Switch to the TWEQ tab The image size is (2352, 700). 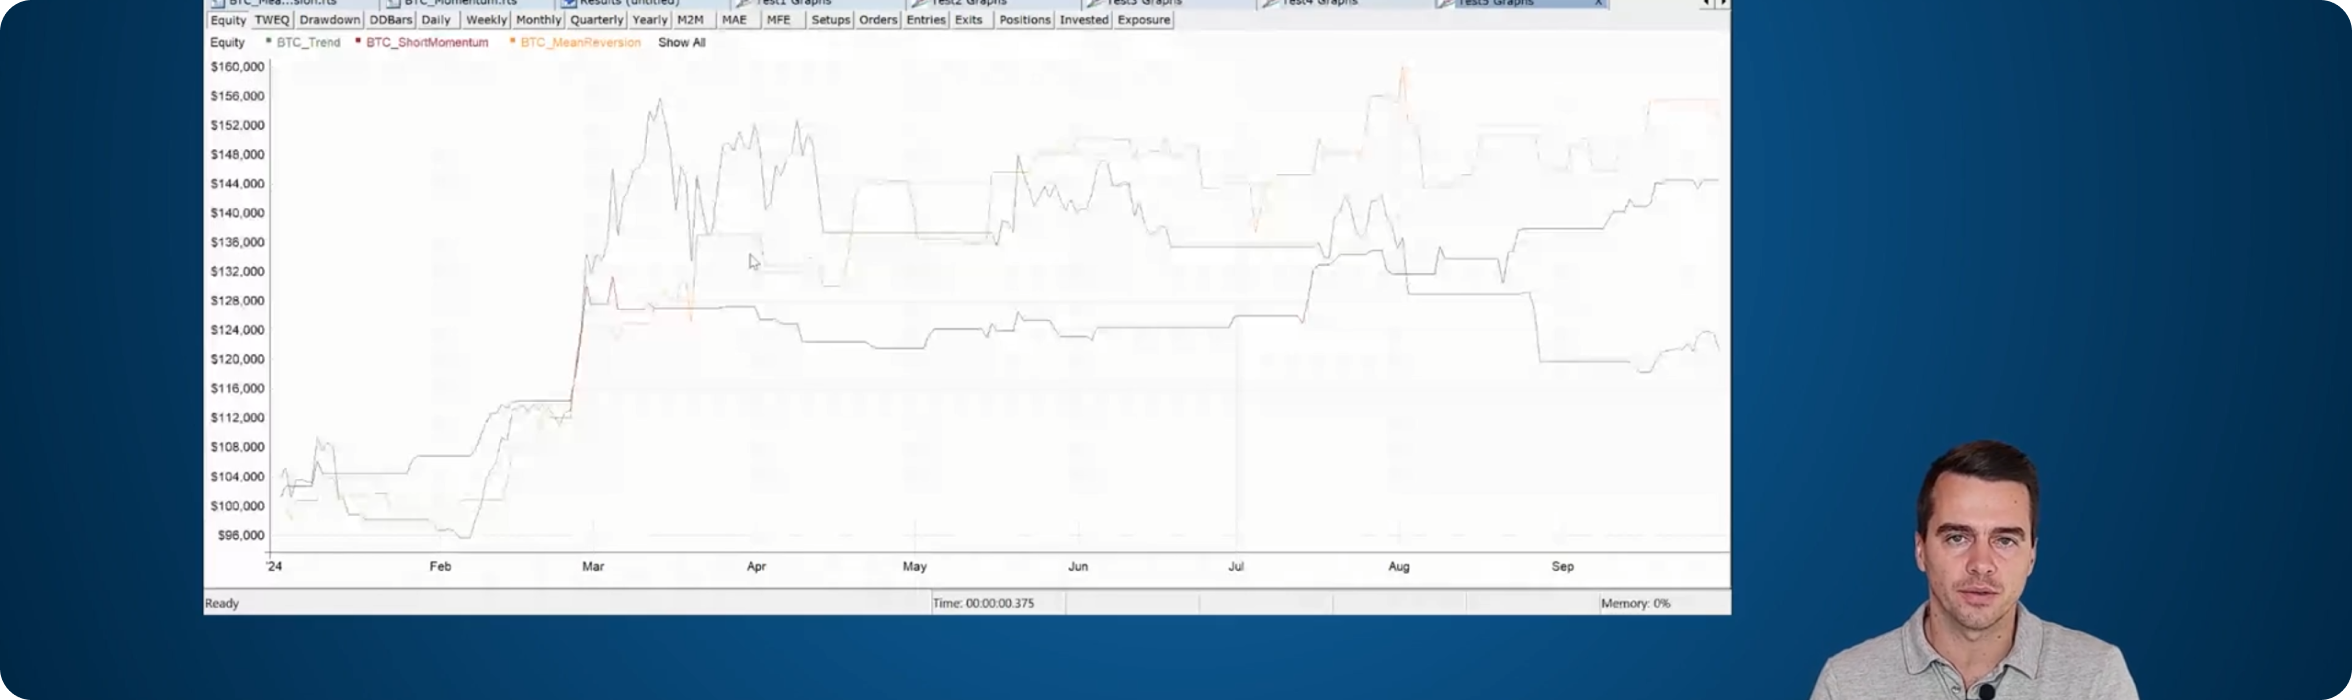tap(271, 20)
